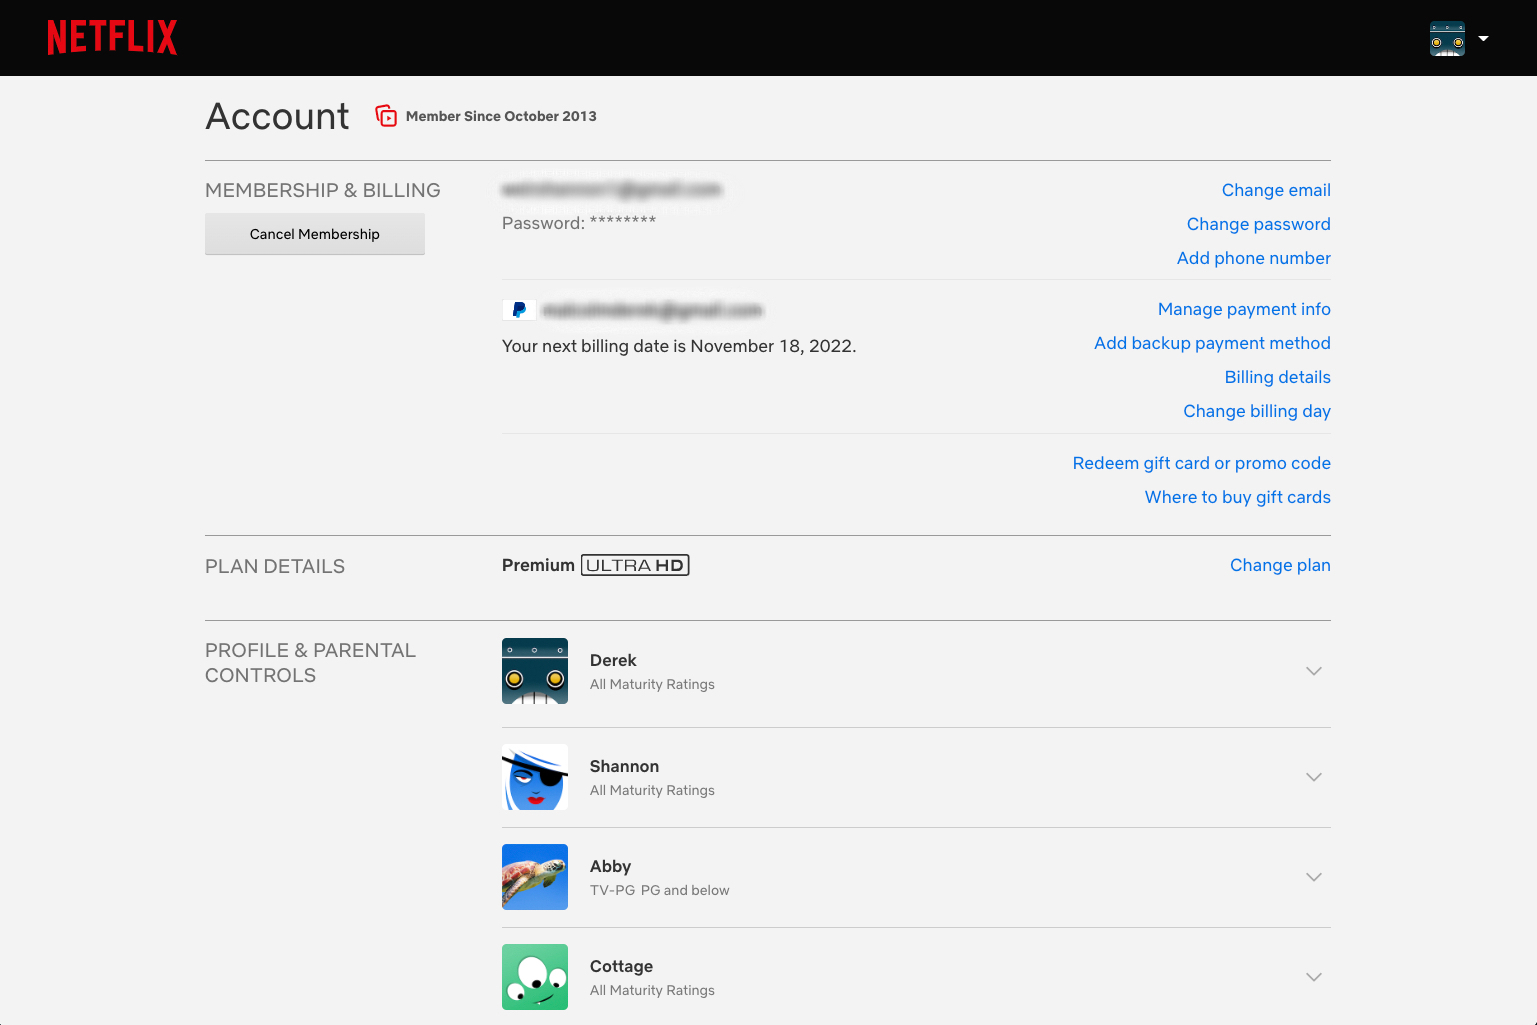Click Cottage's All Maturity Ratings text
This screenshot has width=1537, height=1025.
tap(652, 990)
